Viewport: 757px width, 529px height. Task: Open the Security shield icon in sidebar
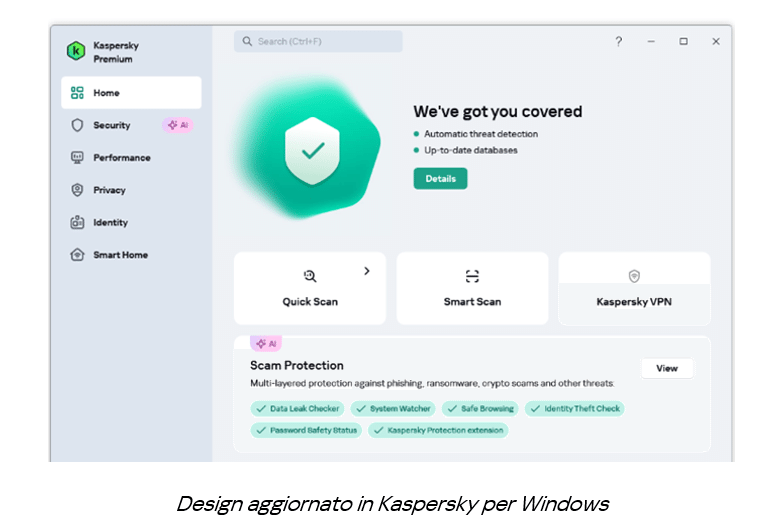pos(77,125)
